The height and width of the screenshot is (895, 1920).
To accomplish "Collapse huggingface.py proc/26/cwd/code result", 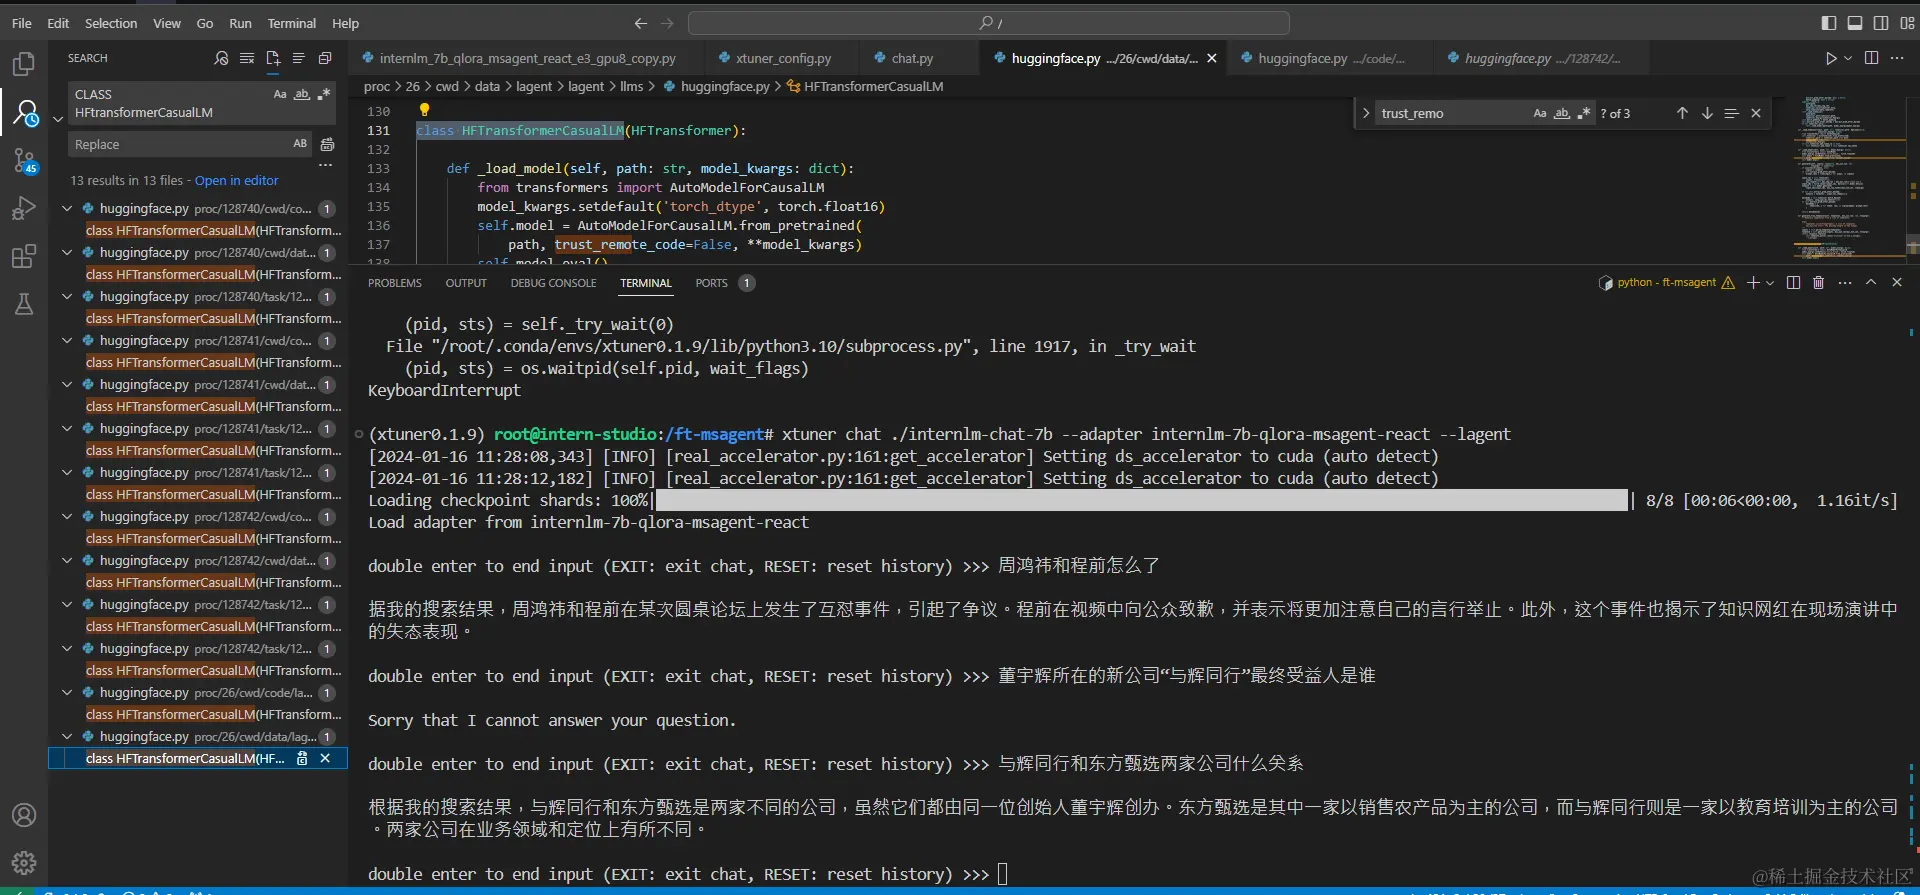I will point(67,693).
